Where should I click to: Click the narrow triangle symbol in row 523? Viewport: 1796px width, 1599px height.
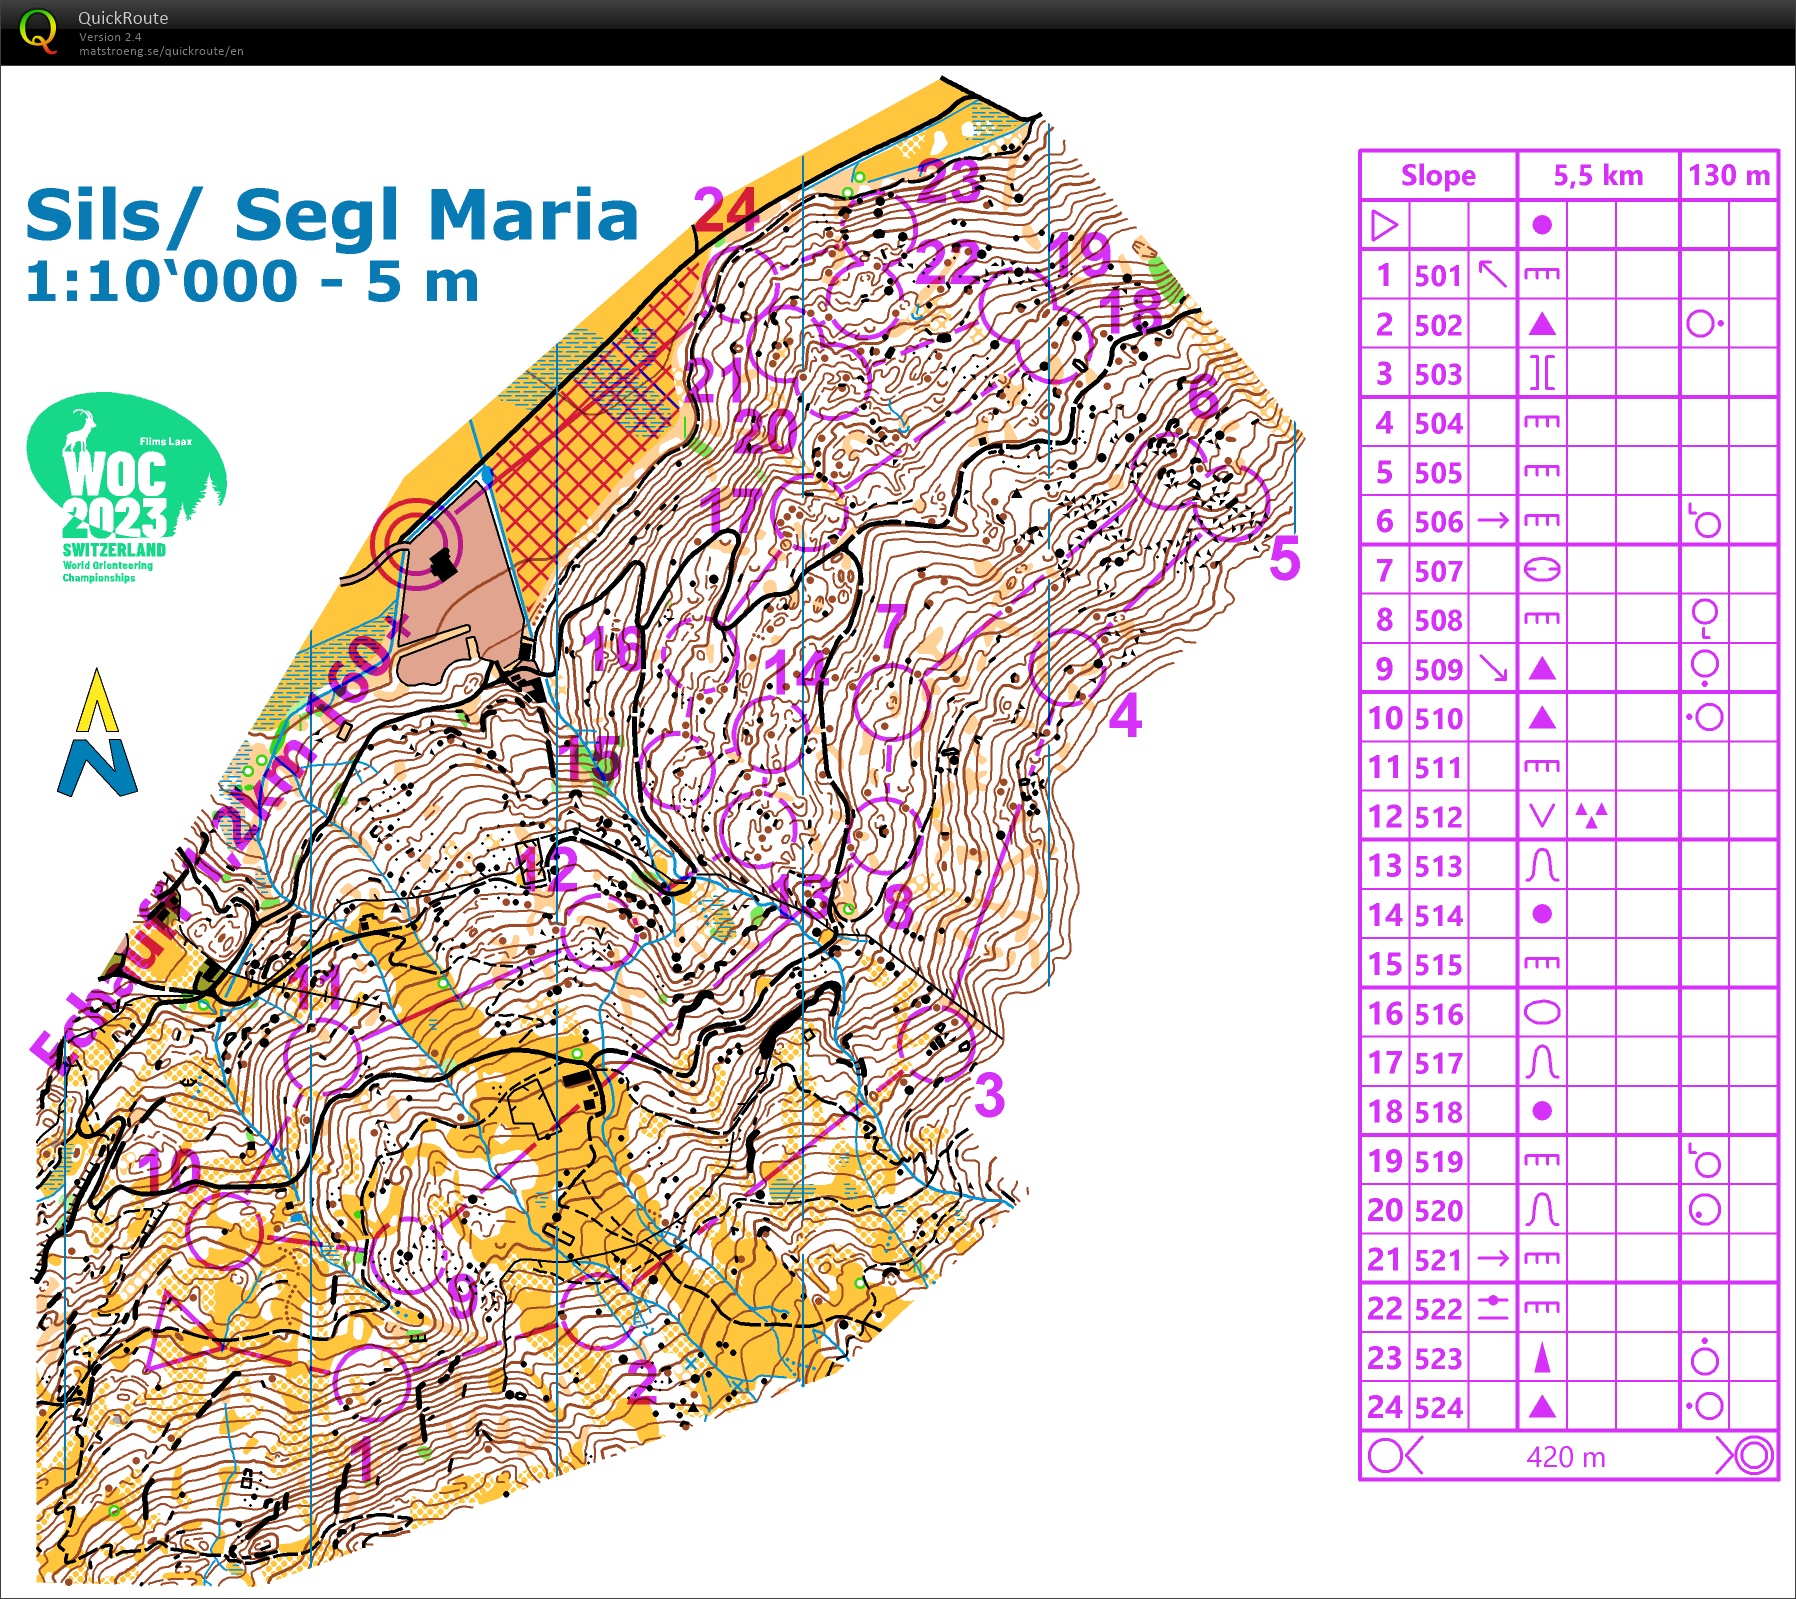[x=1542, y=1358]
